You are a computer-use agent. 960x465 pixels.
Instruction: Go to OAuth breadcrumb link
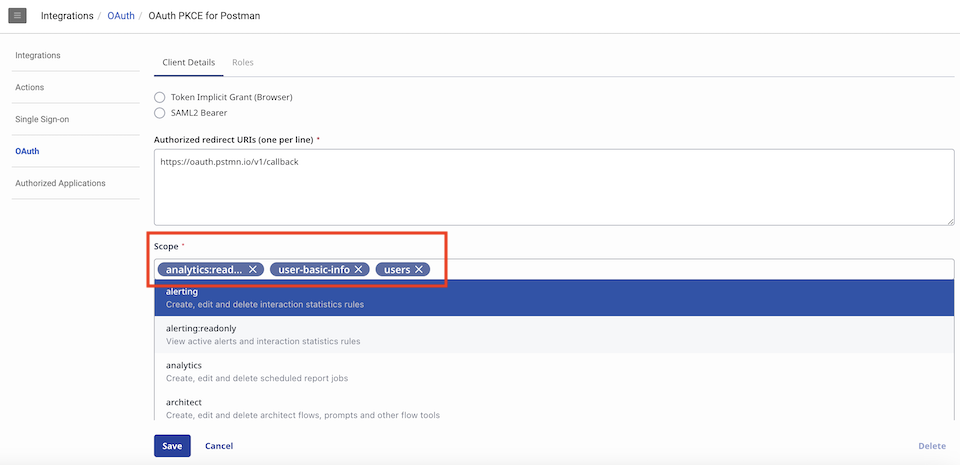pos(121,16)
